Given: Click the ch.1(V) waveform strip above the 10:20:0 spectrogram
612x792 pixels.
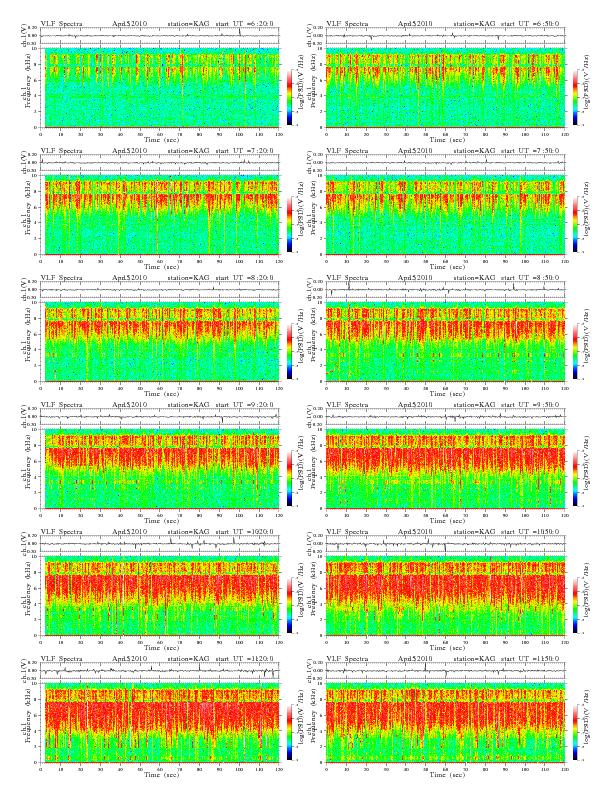Looking at the screenshot, I should (x=160, y=544).
